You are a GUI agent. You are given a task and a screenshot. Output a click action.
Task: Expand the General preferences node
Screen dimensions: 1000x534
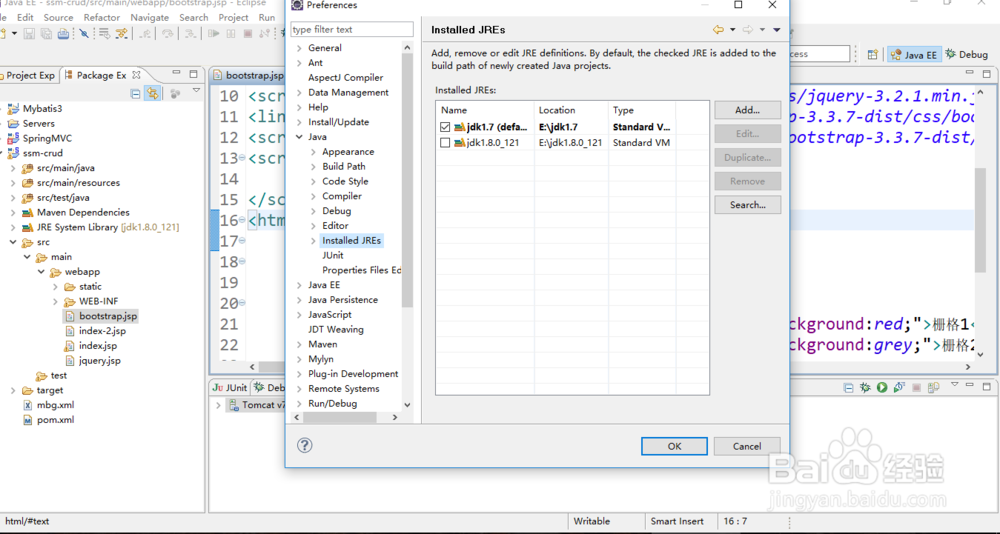[299, 48]
